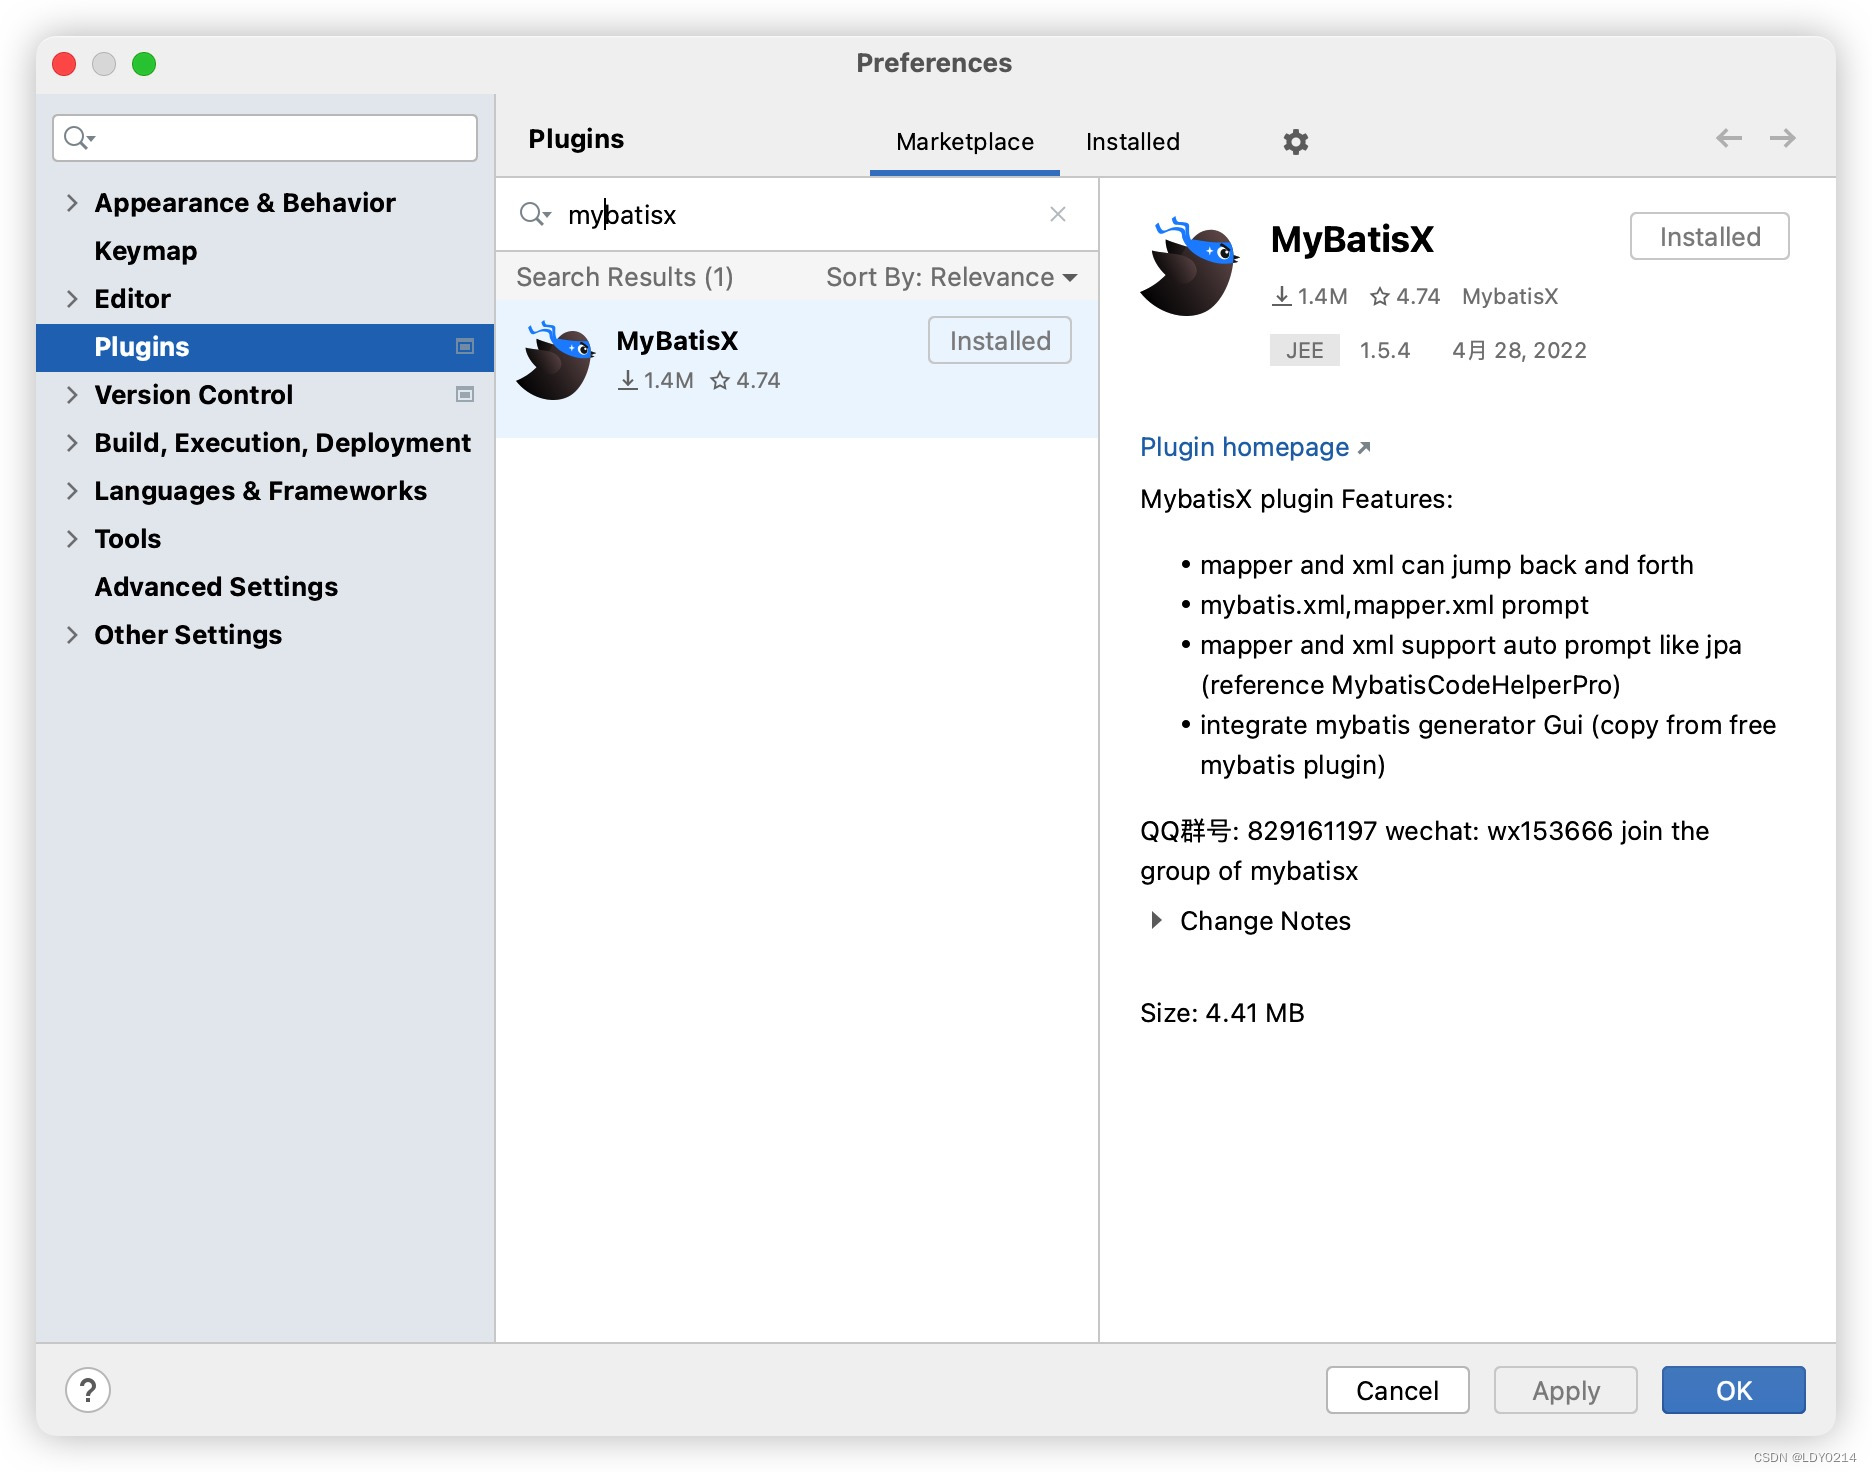Open the Sort By: Relevance dropdown
1872x1472 pixels.
(952, 277)
